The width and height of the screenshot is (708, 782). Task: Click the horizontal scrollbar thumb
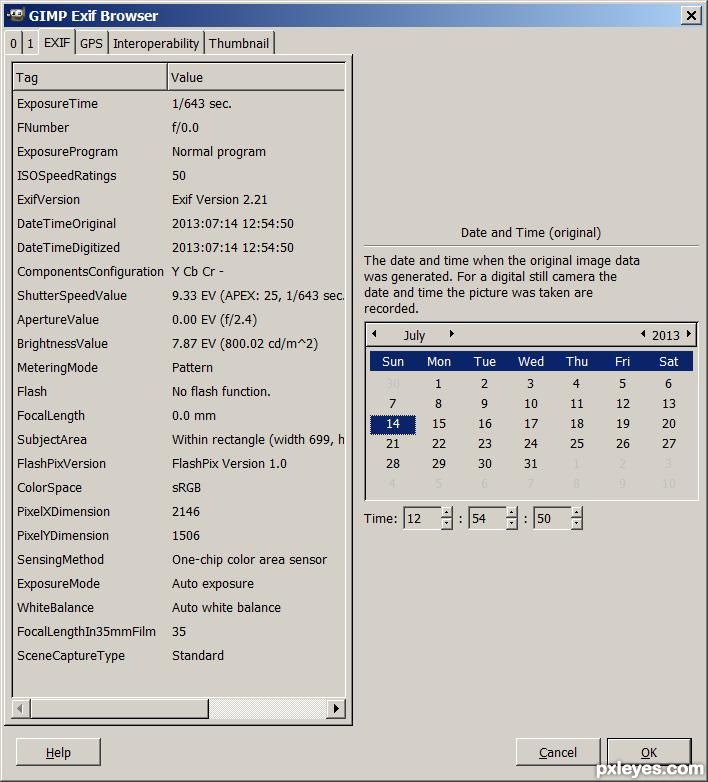click(x=119, y=709)
